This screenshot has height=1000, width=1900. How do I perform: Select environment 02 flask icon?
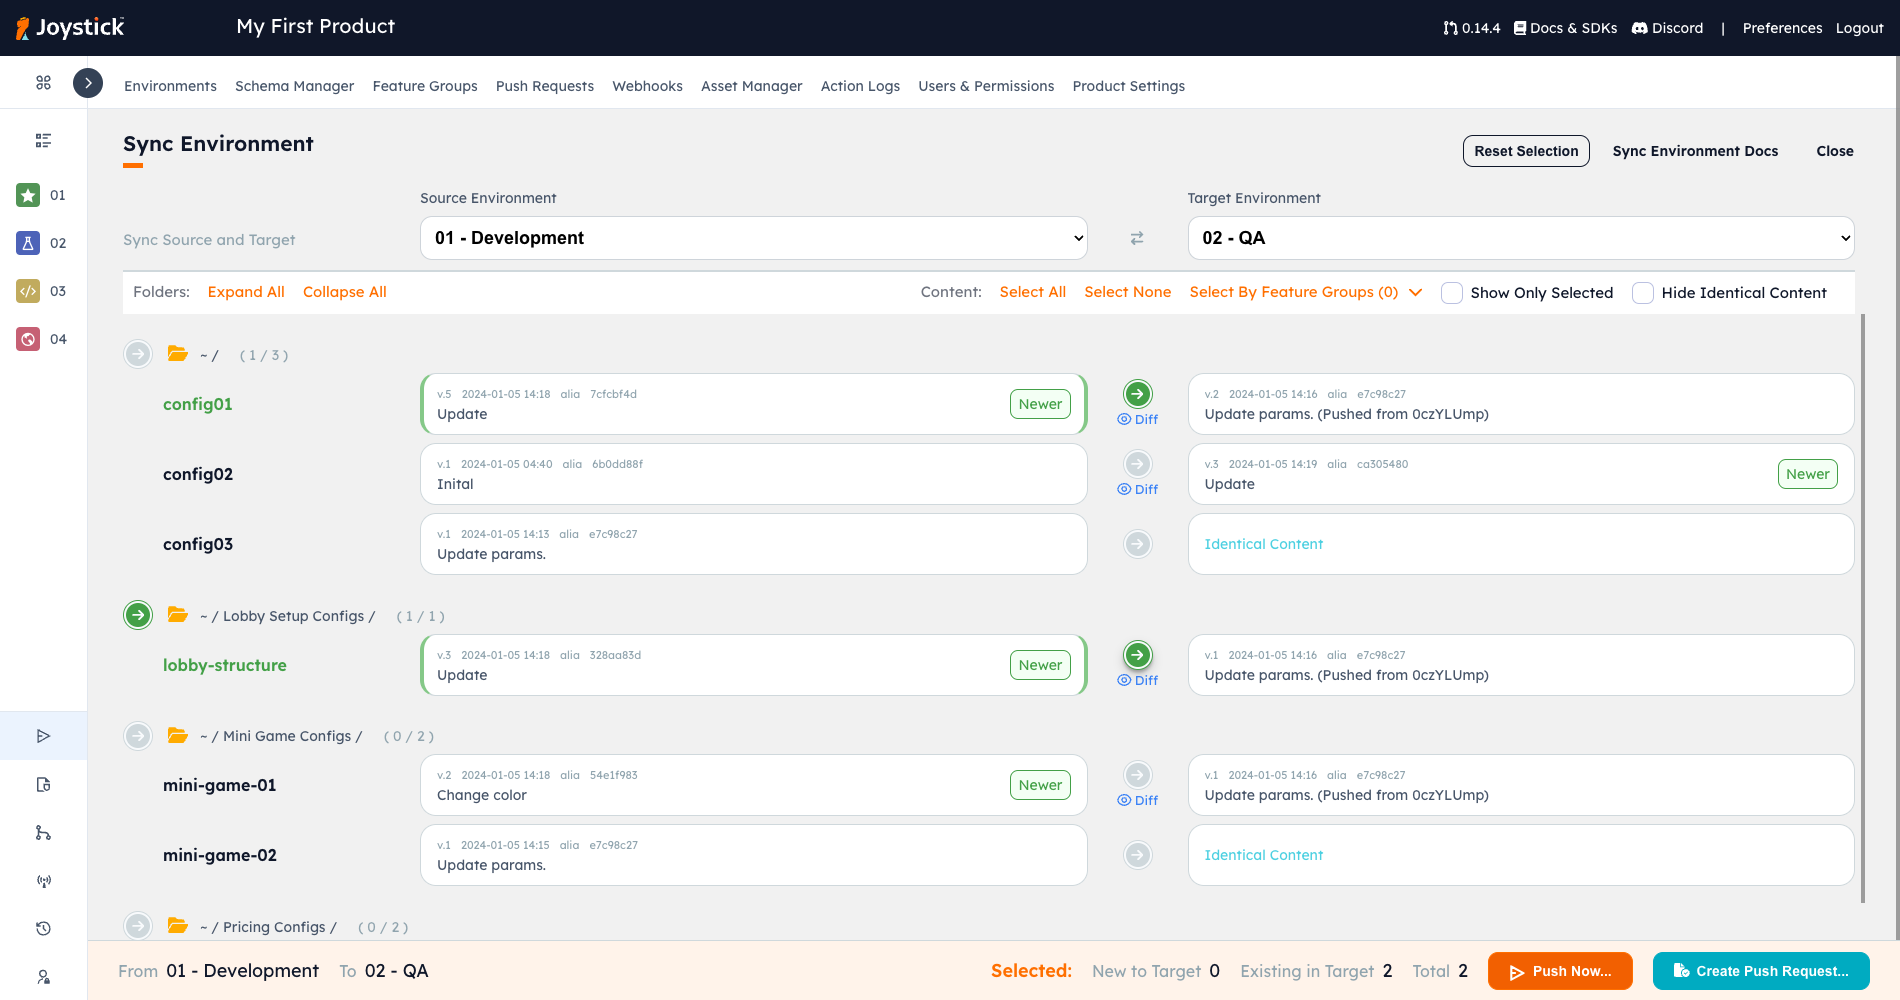click(x=28, y=243)
